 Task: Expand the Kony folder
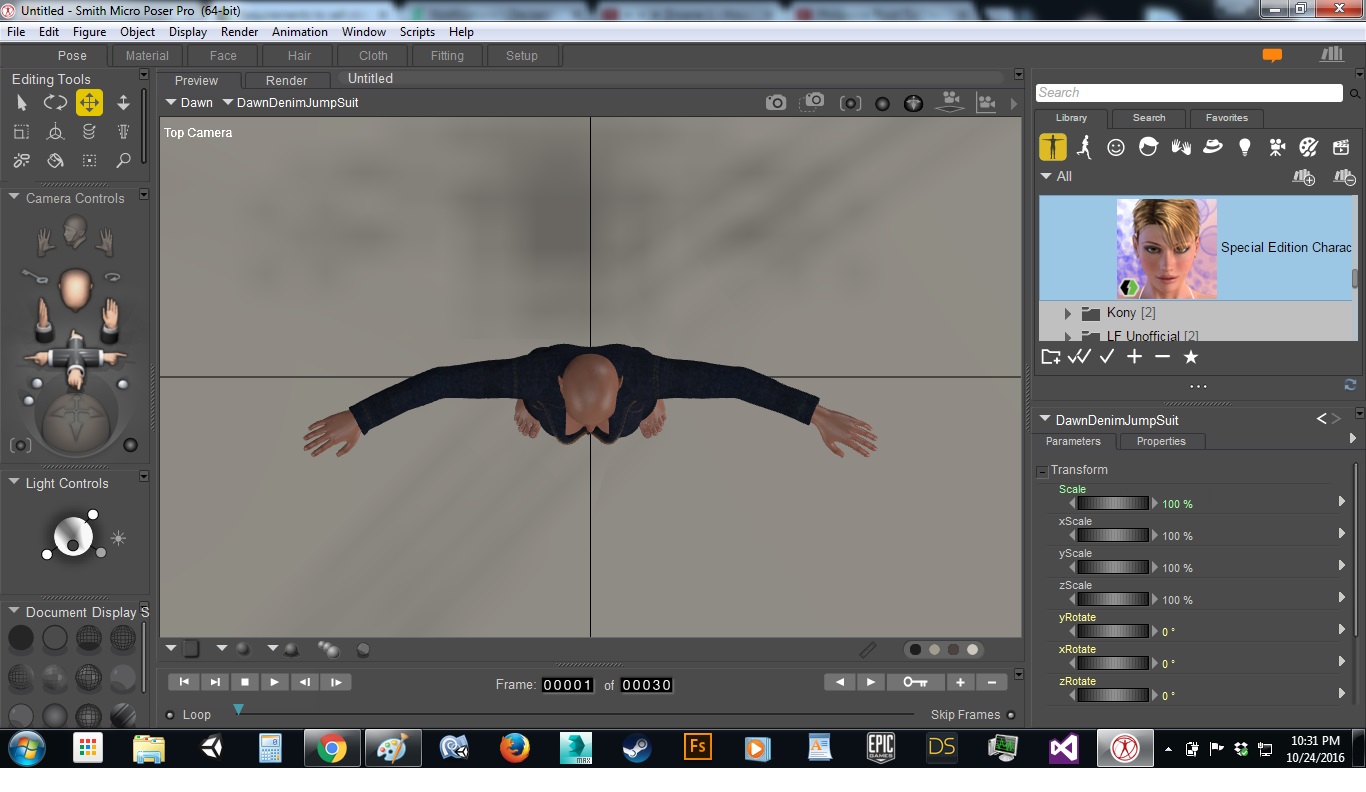pyautogui.click(x=1068, y=314)
